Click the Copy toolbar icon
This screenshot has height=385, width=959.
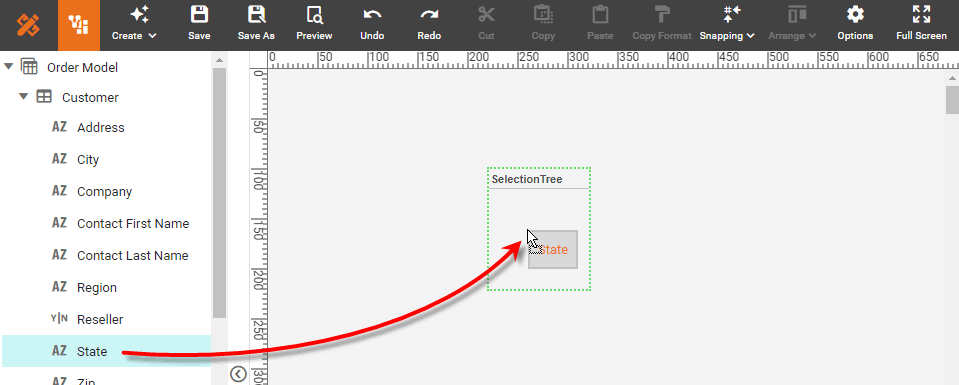[543, 15]
